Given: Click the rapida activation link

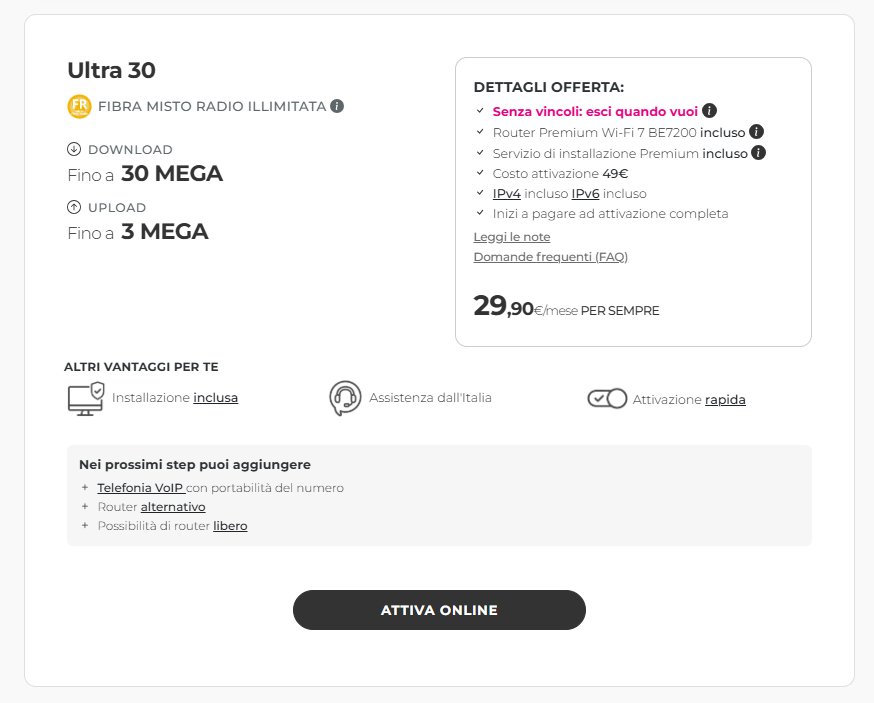Looking at the screenshot, I should (725, 400).
